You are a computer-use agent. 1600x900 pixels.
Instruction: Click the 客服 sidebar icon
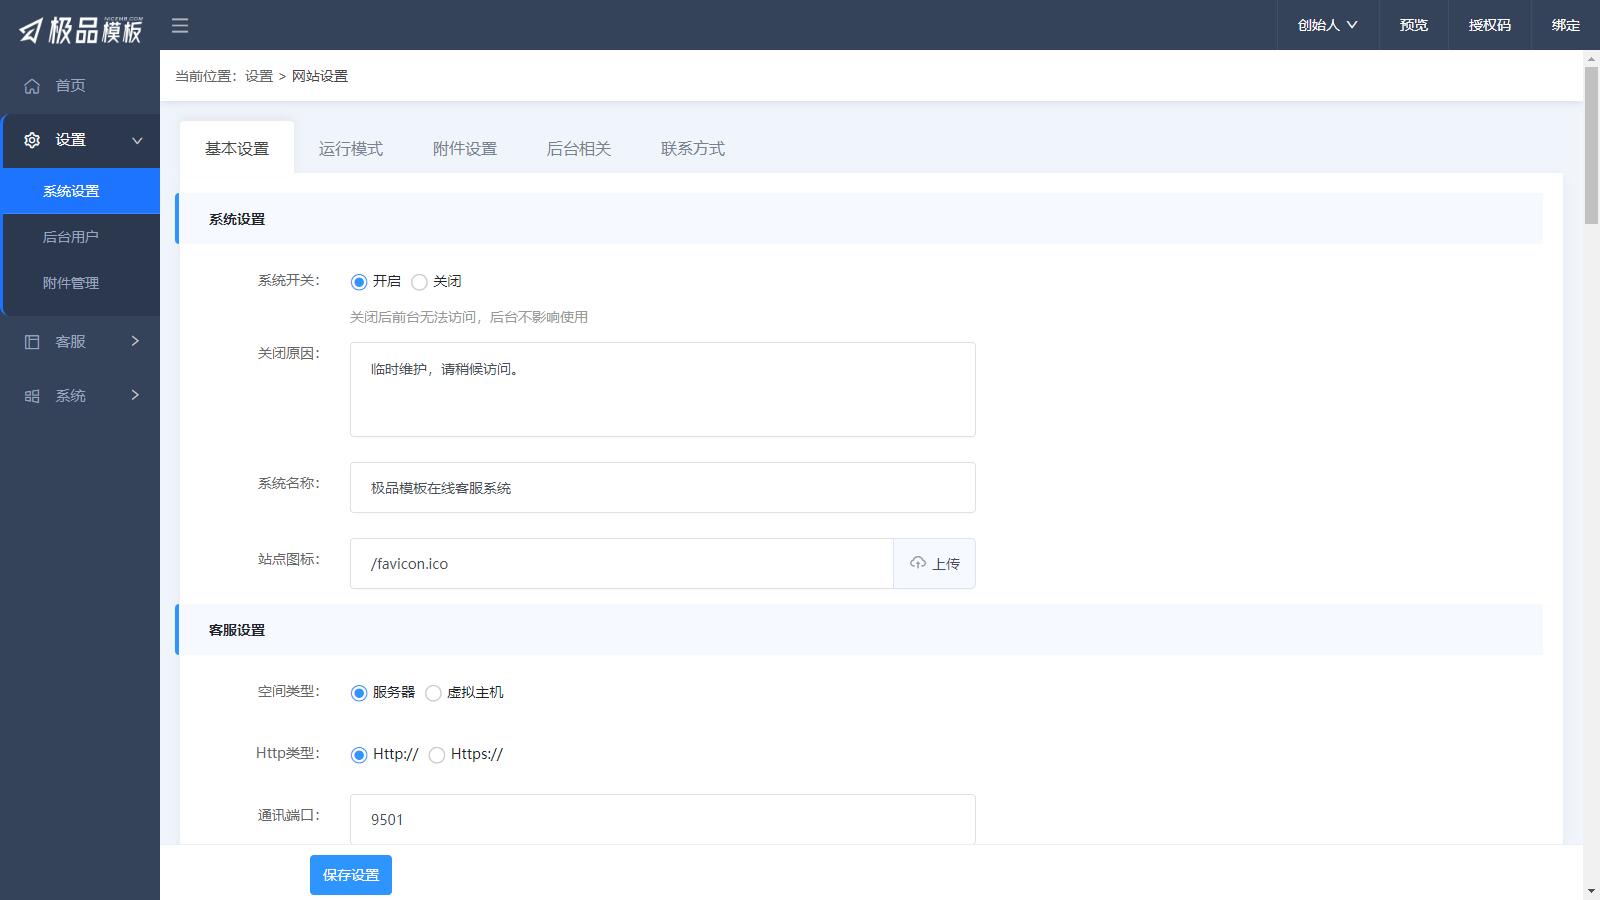[x=30, y=341]
